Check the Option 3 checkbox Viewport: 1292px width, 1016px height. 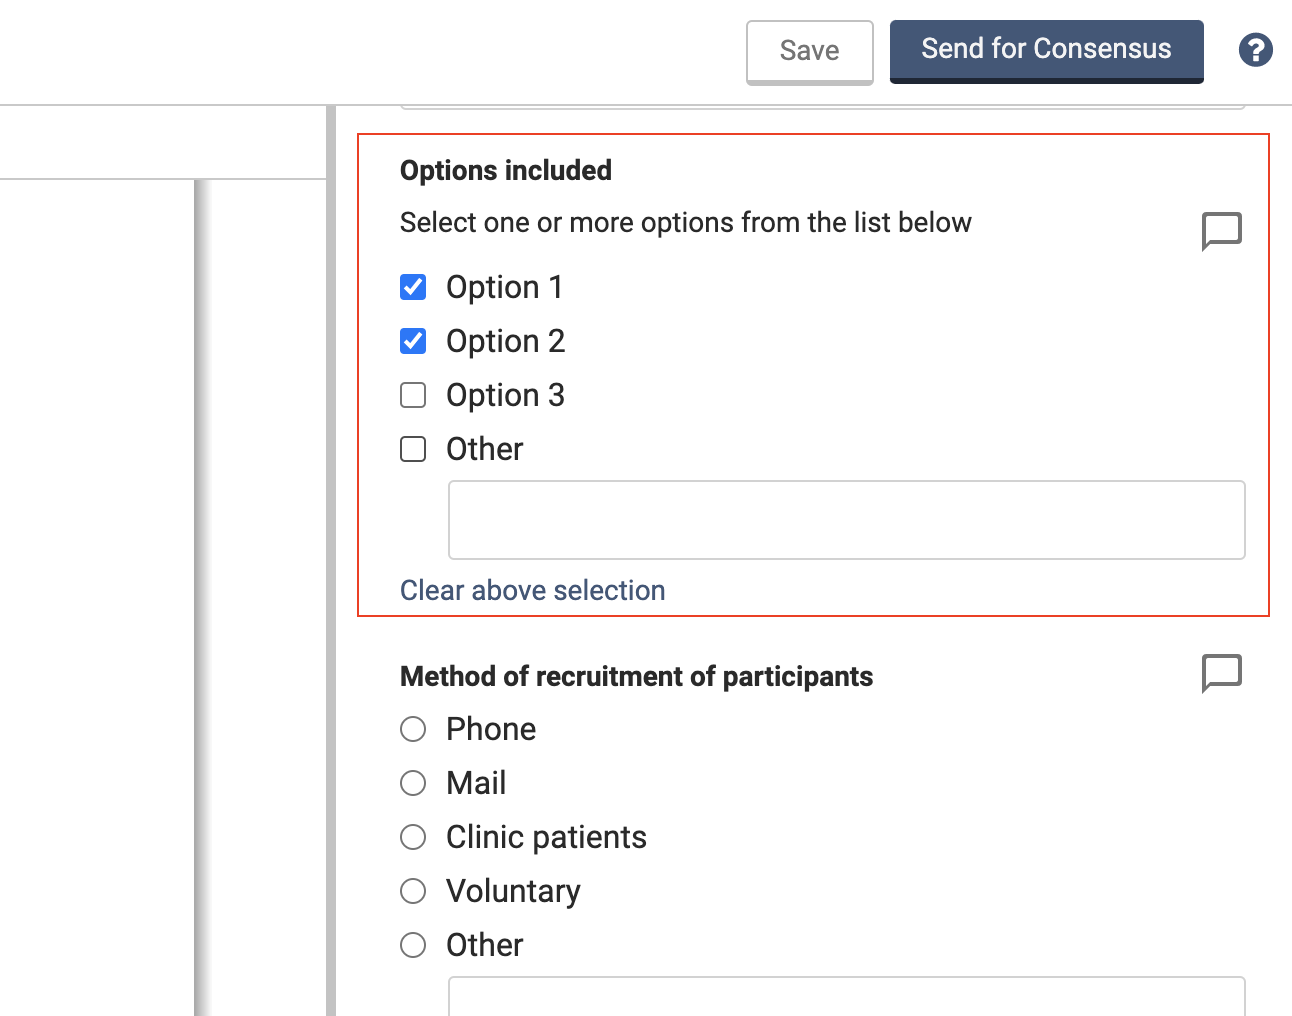tap(413, 396)
